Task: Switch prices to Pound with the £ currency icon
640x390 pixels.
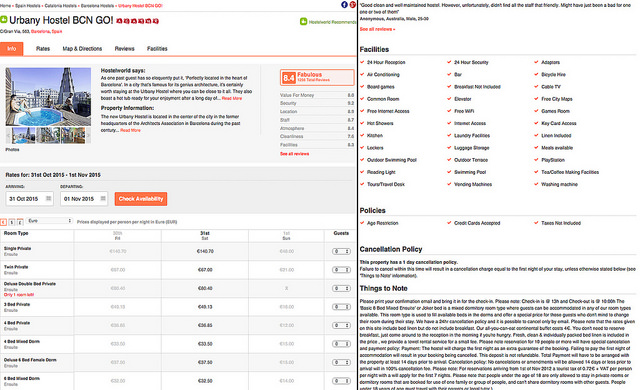Action: [x=20, y=222]
